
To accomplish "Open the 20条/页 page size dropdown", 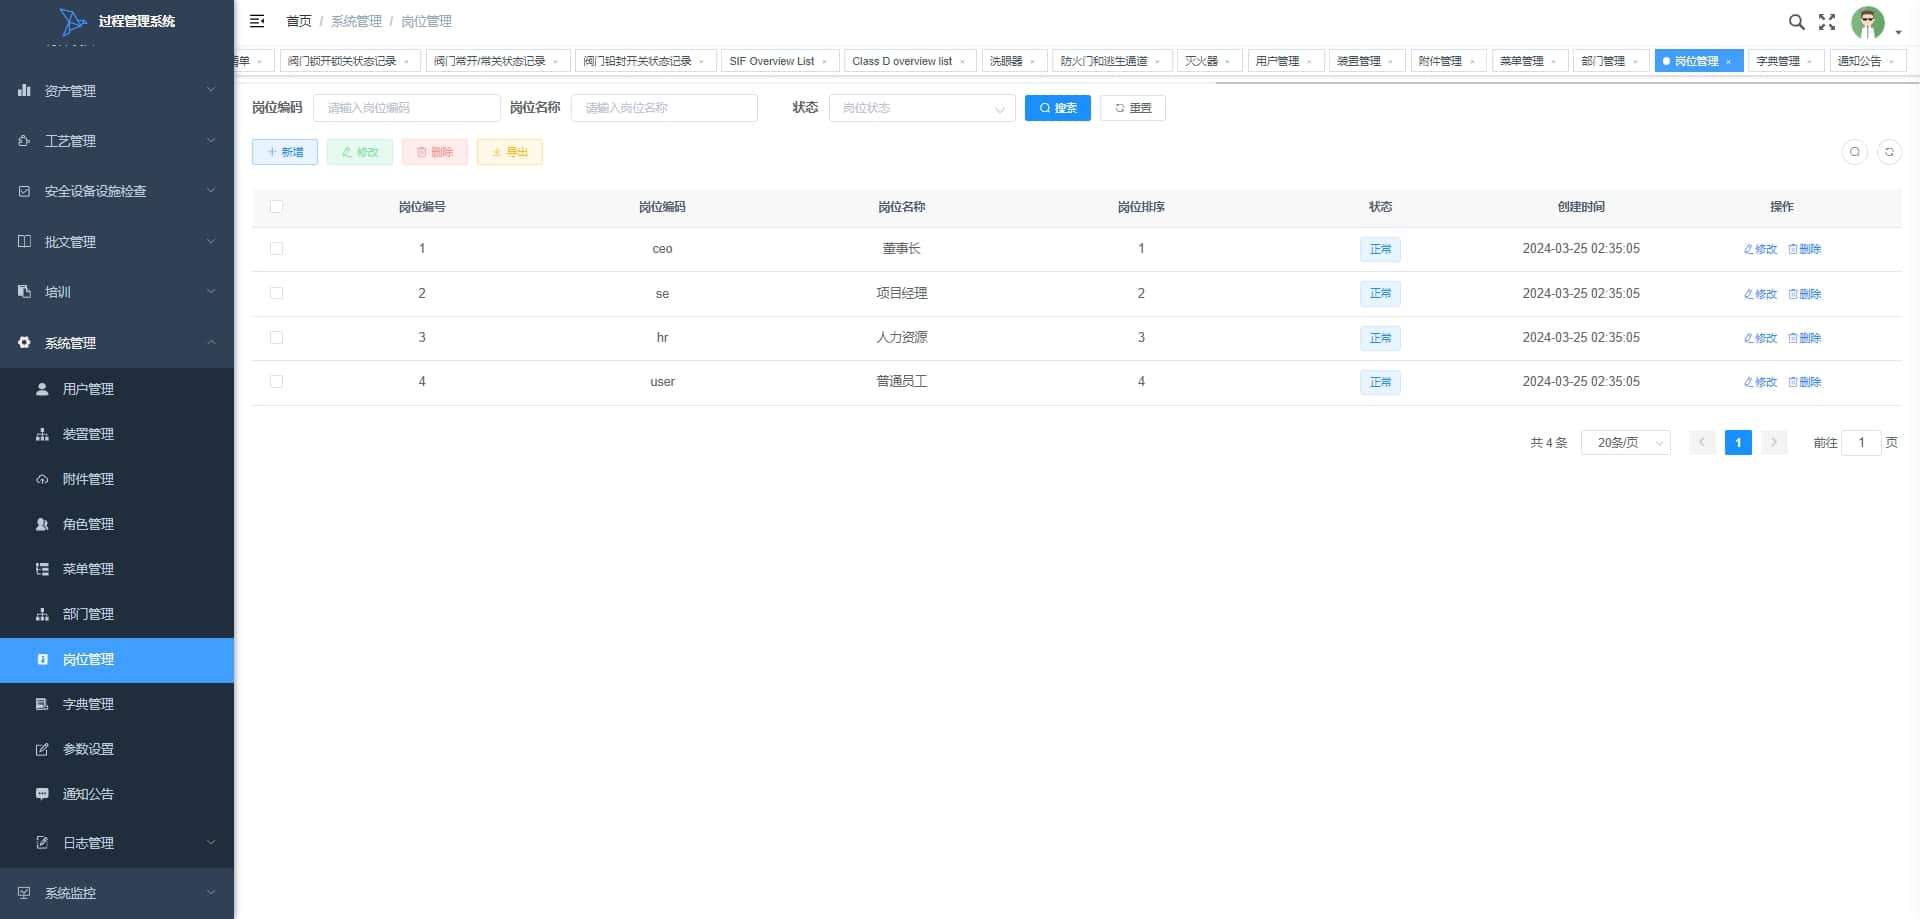I will coord(1625,442).
